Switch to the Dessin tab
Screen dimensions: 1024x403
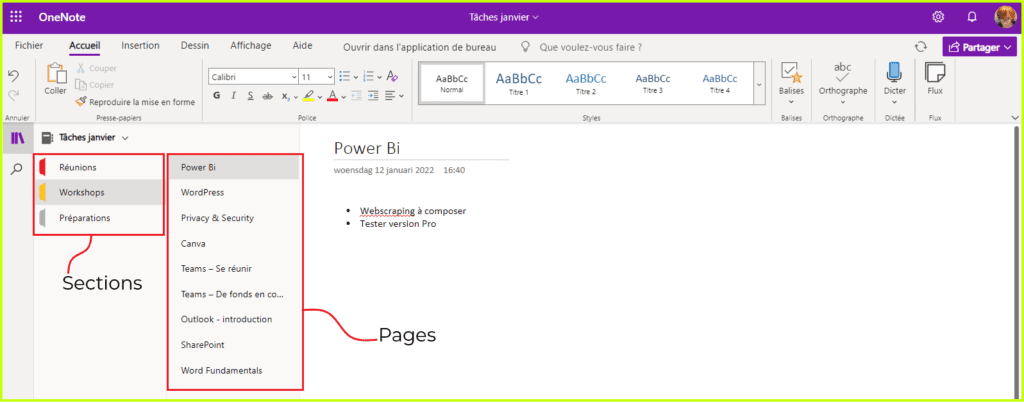pos(195,46)
